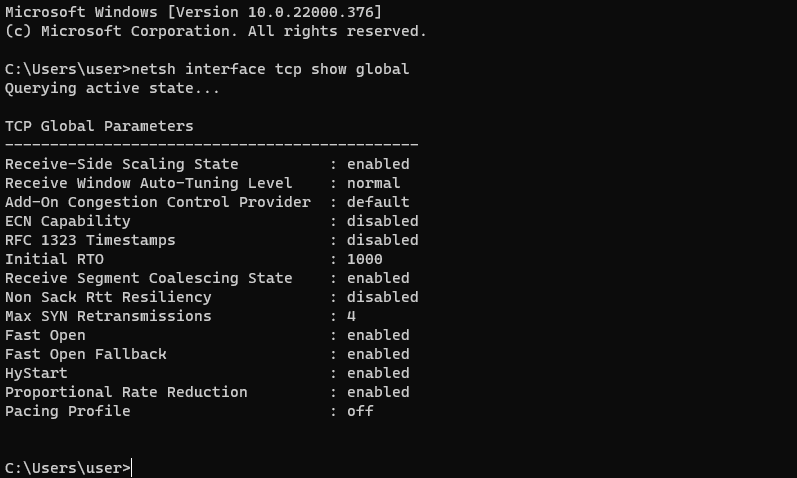797x478 pixels.
Task: Click the "Querying active state..." line
Action: [112, 88]
